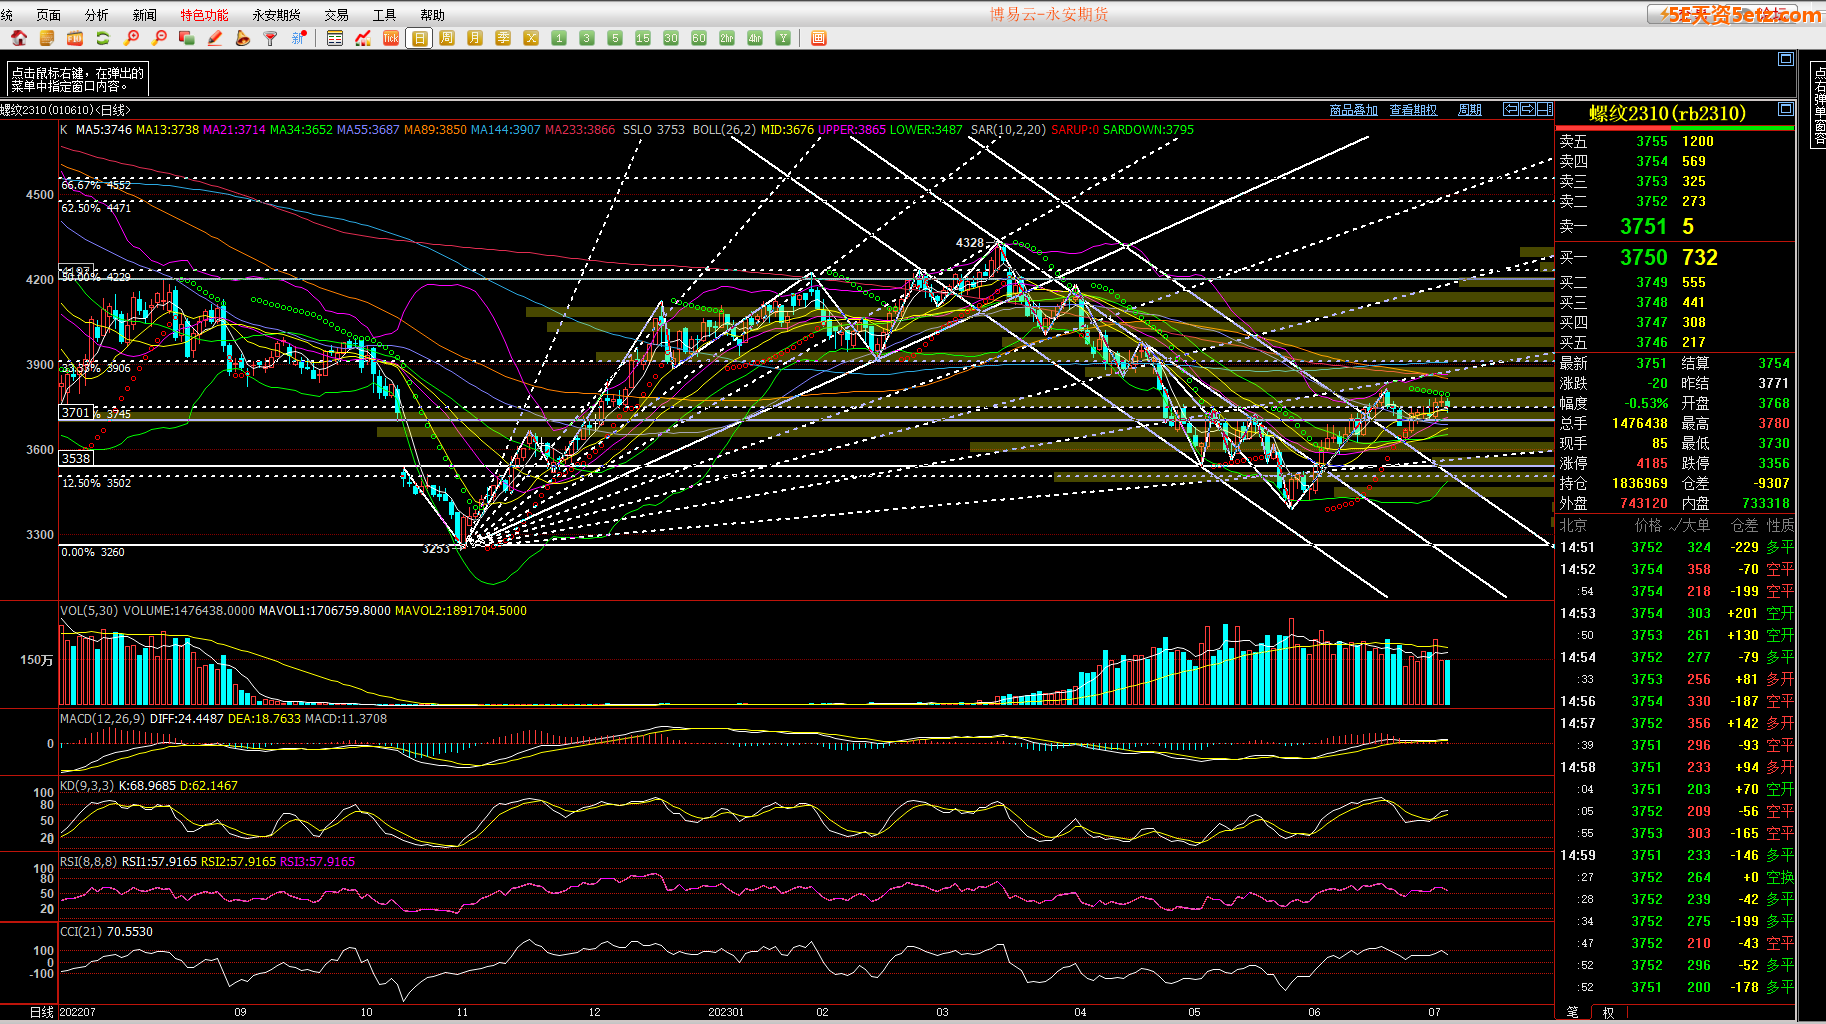Click the zoom out magnifier icon
The width and height of the screenshot is (1826, 1024).
[x=159, y=38]
